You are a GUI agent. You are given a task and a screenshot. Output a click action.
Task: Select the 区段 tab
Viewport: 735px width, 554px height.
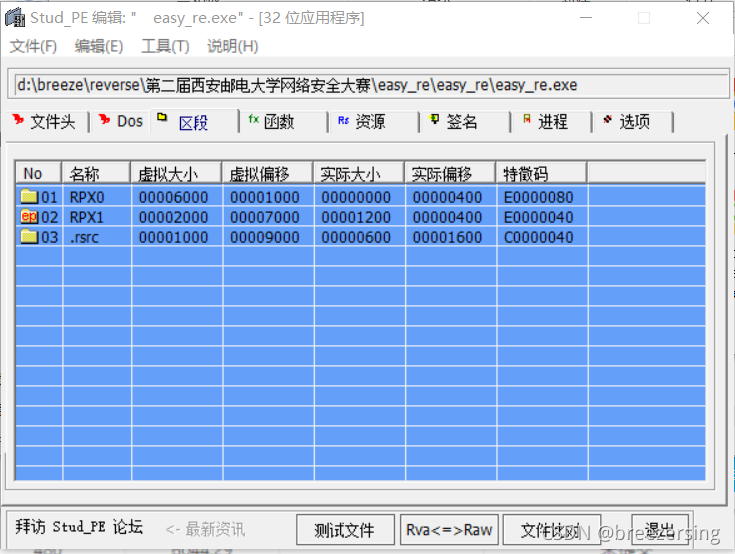pos(195,122)
